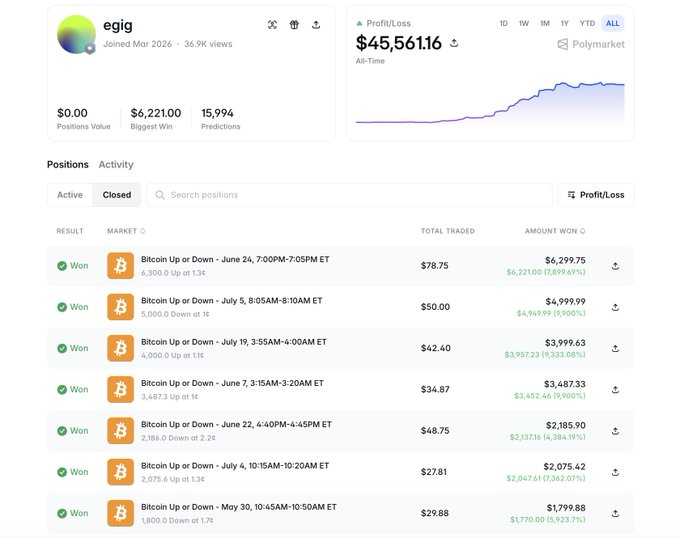Open Bitcoin Up or Down May 30 market
The width and height of the screenshot is (680, 538).
pyautogui.click(x=239, y=506)
